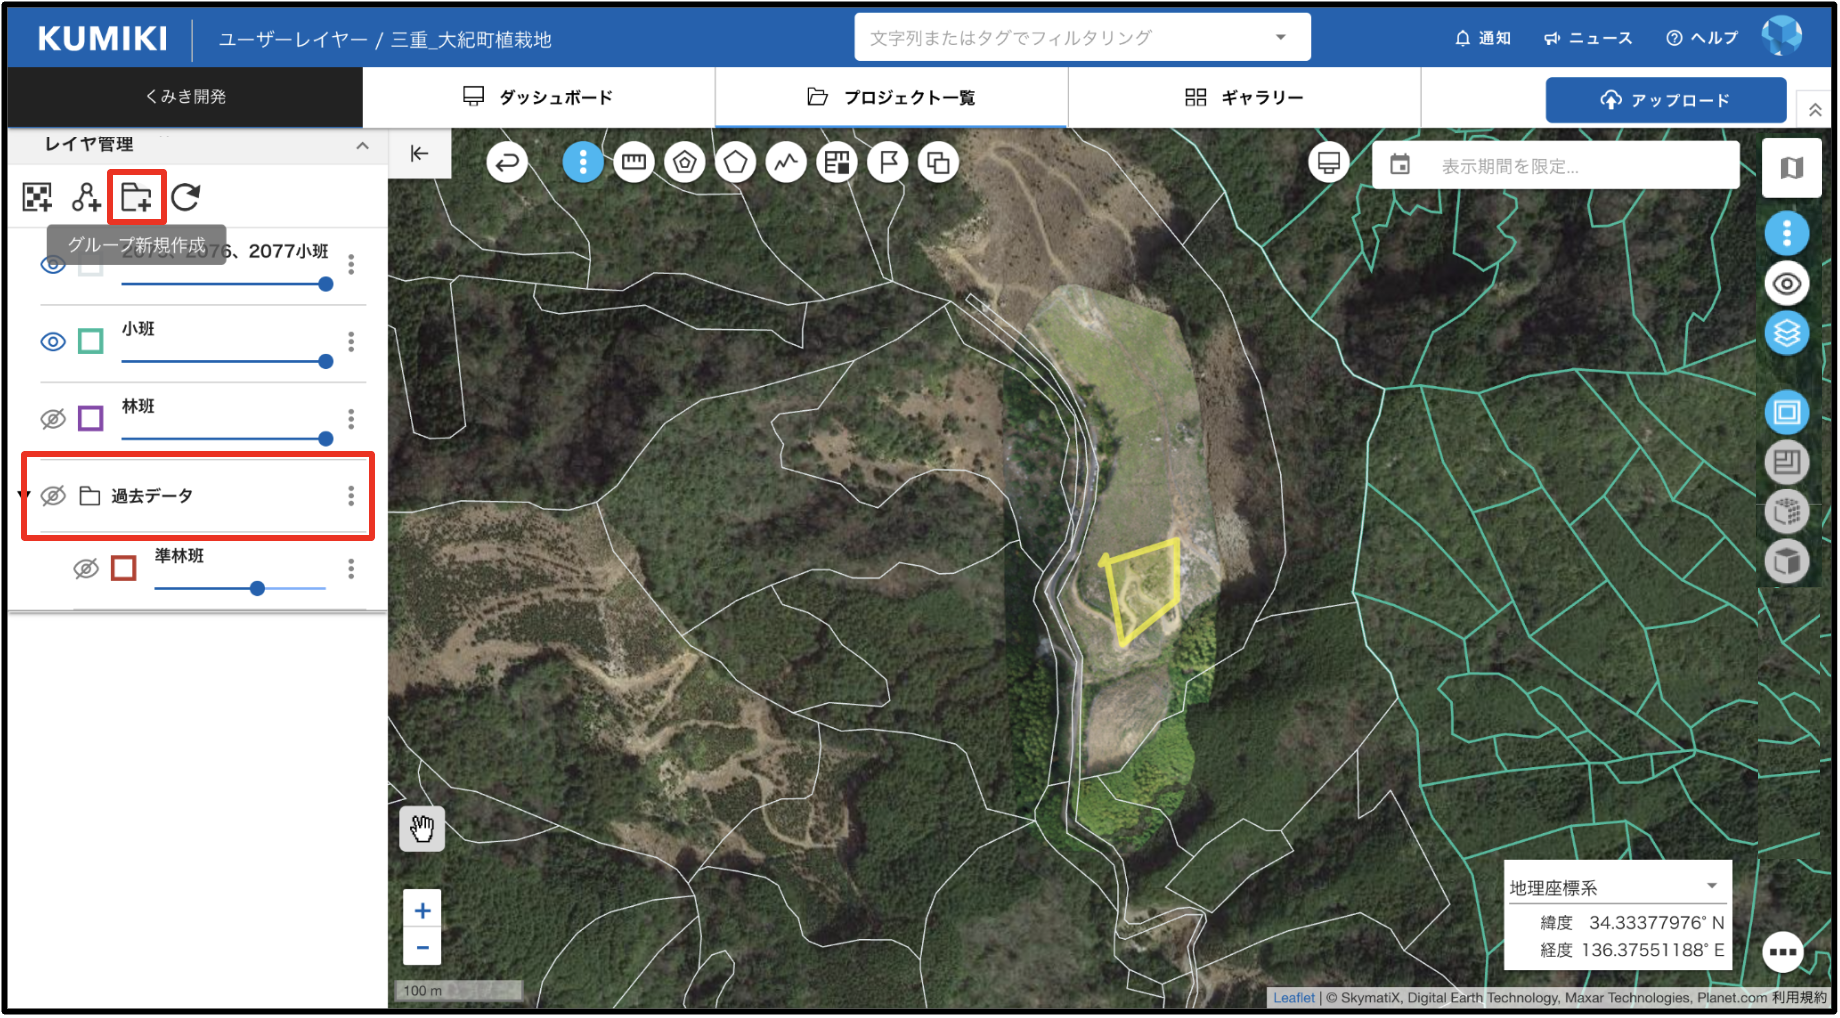
Task: Collapse the 過去データ group triangle
Action: tap(24, 496)
